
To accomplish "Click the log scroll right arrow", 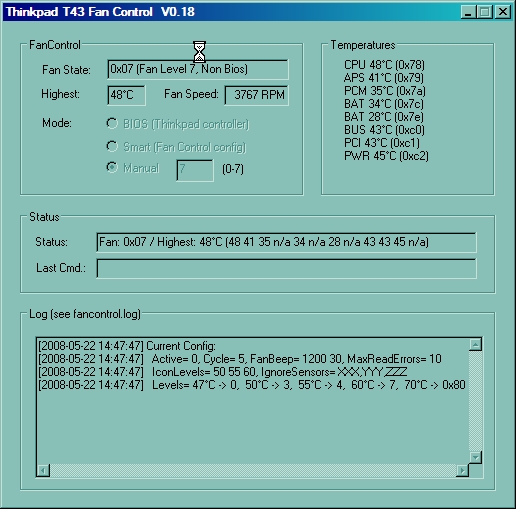I will 462,470.
